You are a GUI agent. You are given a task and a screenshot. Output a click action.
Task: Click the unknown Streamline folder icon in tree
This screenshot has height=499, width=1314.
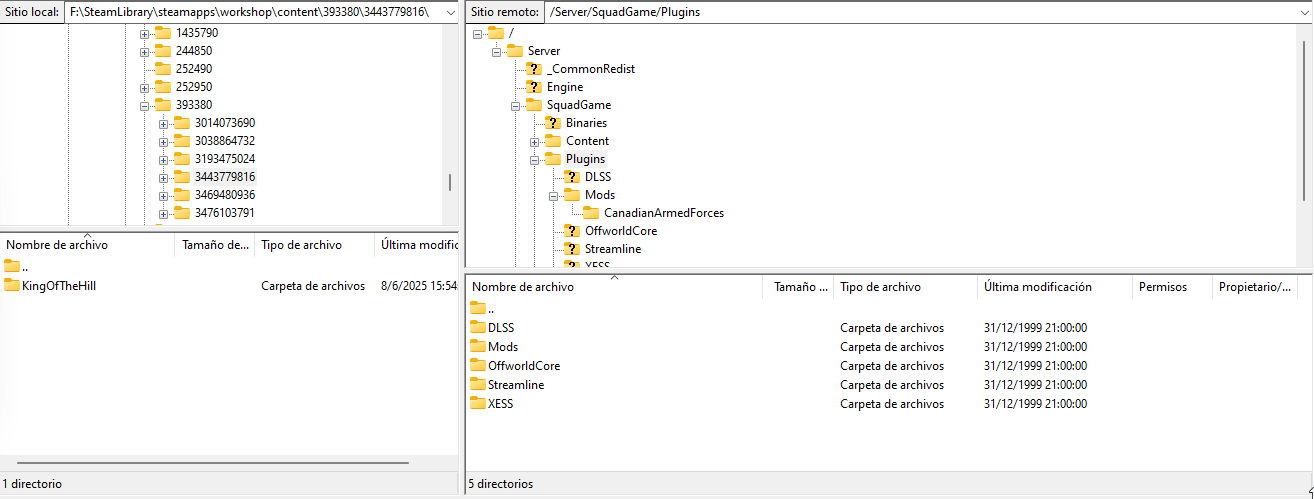572,249
